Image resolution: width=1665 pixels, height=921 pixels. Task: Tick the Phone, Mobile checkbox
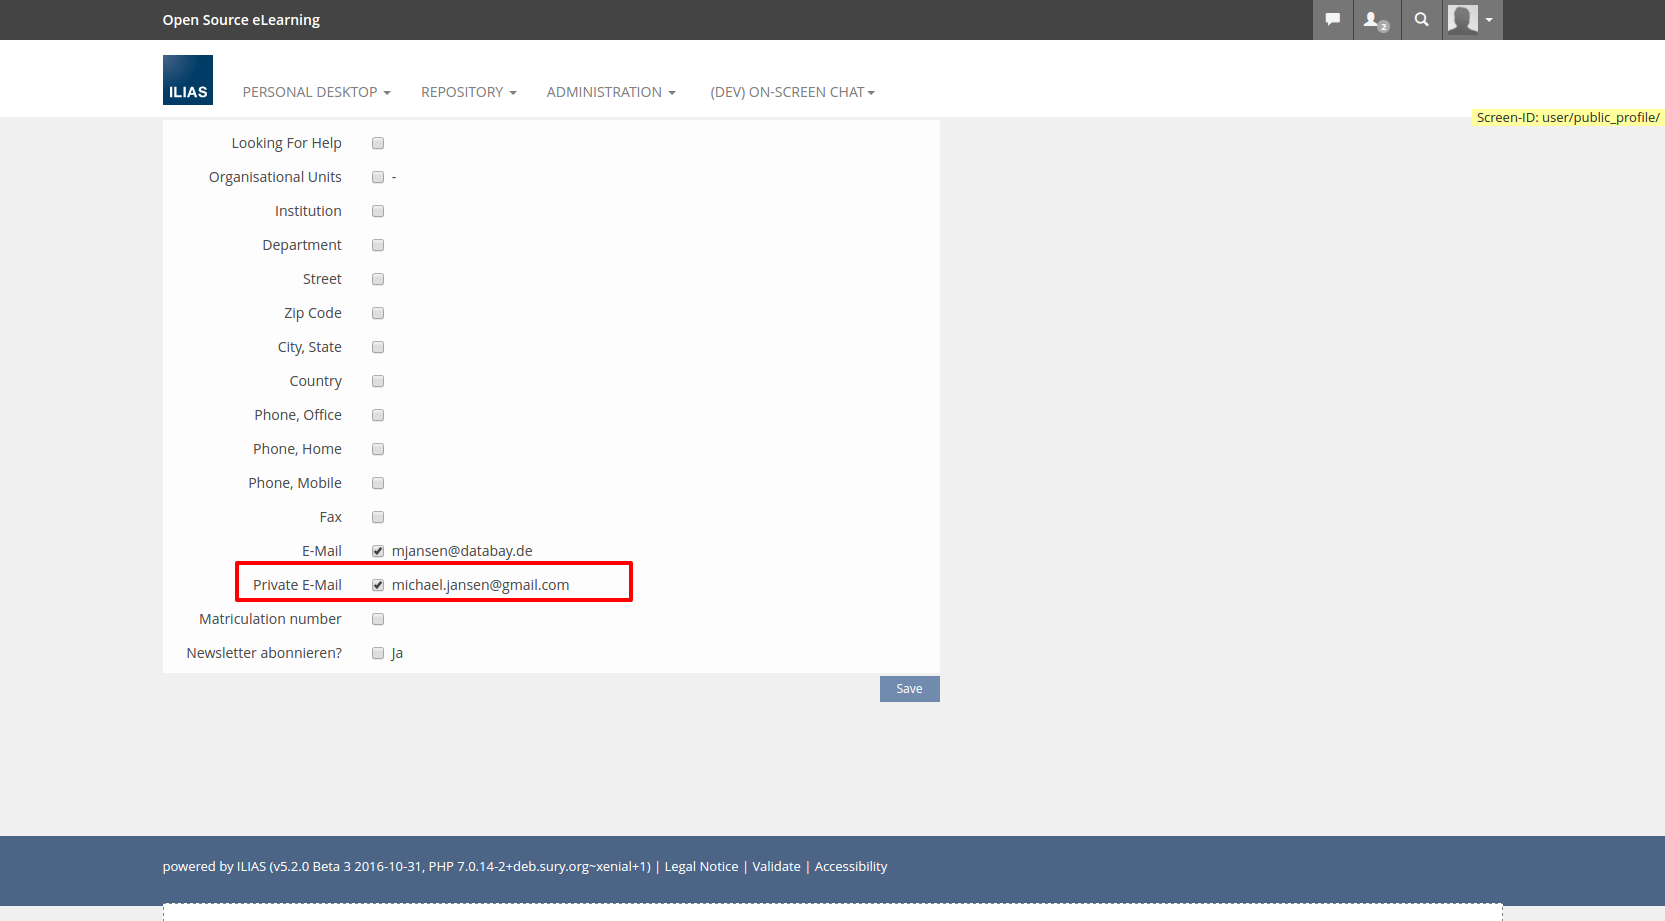(x=378, y=483)
